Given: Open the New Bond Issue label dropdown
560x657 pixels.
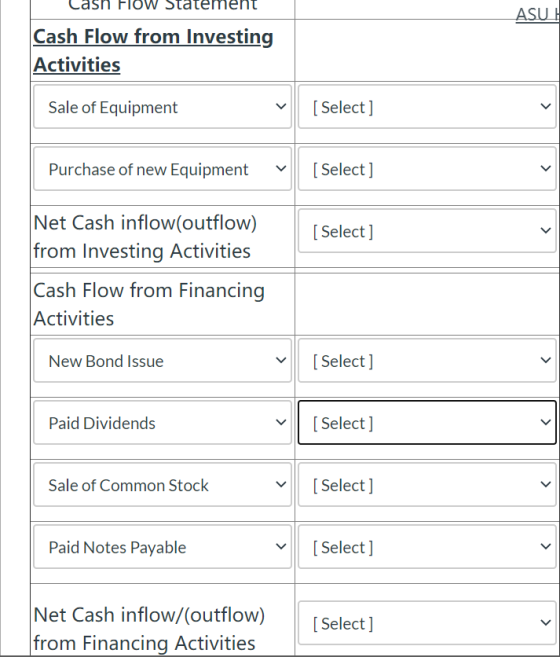Looking at the screenshot, I should 162,361.
